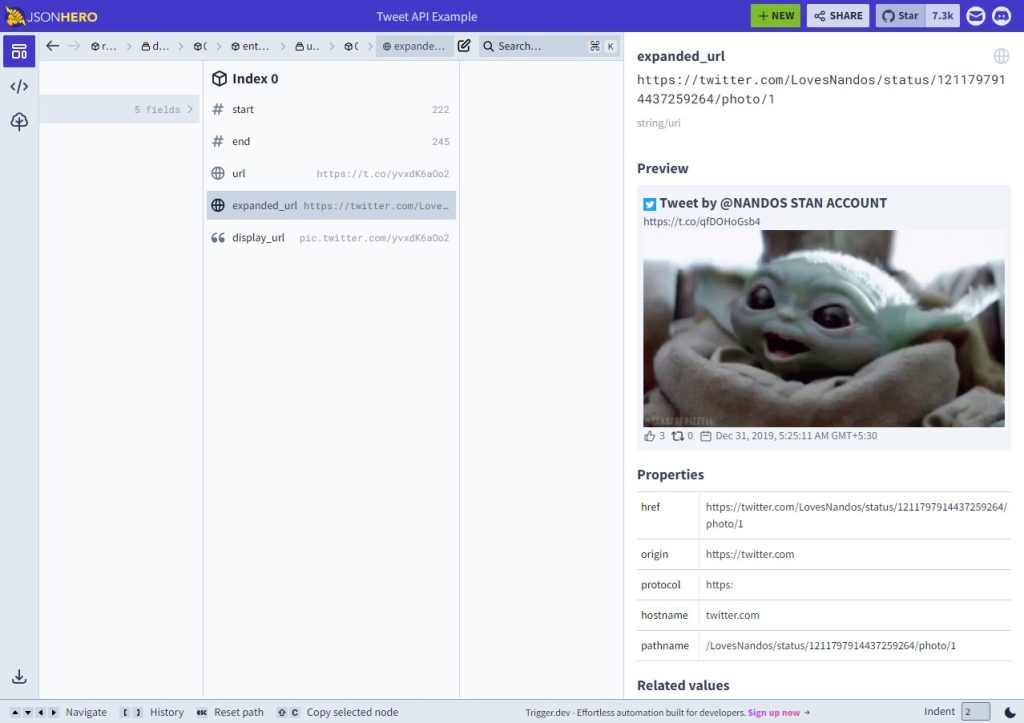Click the globe icon beside url row
Image resolution: width=1024 pixels, height=723 pixels.
coord(218,173)
